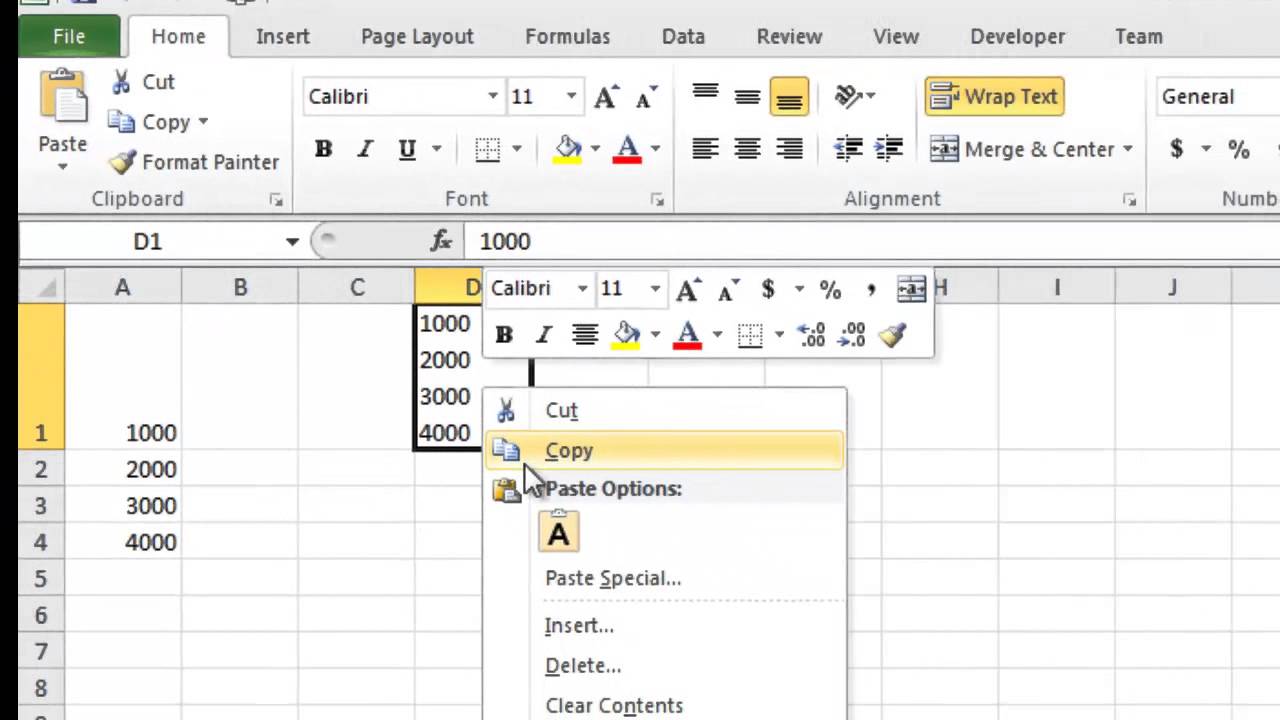Open the Merge & Center dropdown arrow
This screenshot has width=1280, height=720.
pos(1128,150)
